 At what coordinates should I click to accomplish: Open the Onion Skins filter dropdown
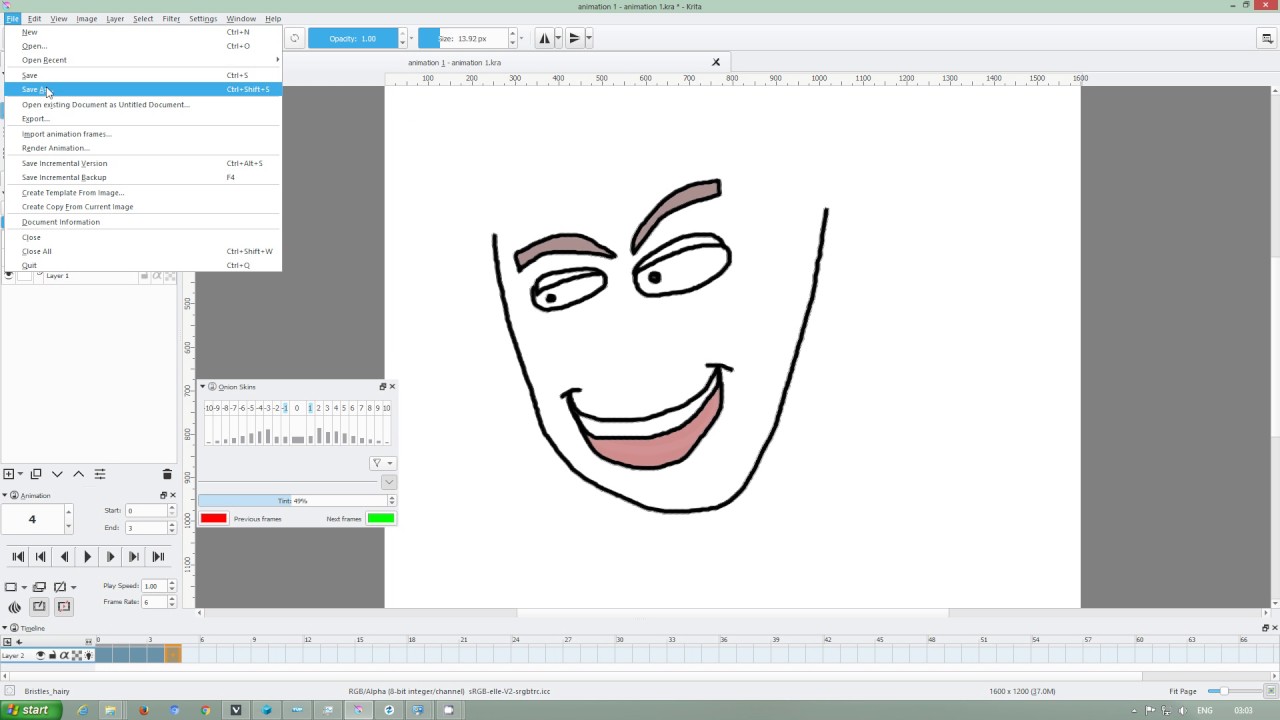tap(382, 463)
